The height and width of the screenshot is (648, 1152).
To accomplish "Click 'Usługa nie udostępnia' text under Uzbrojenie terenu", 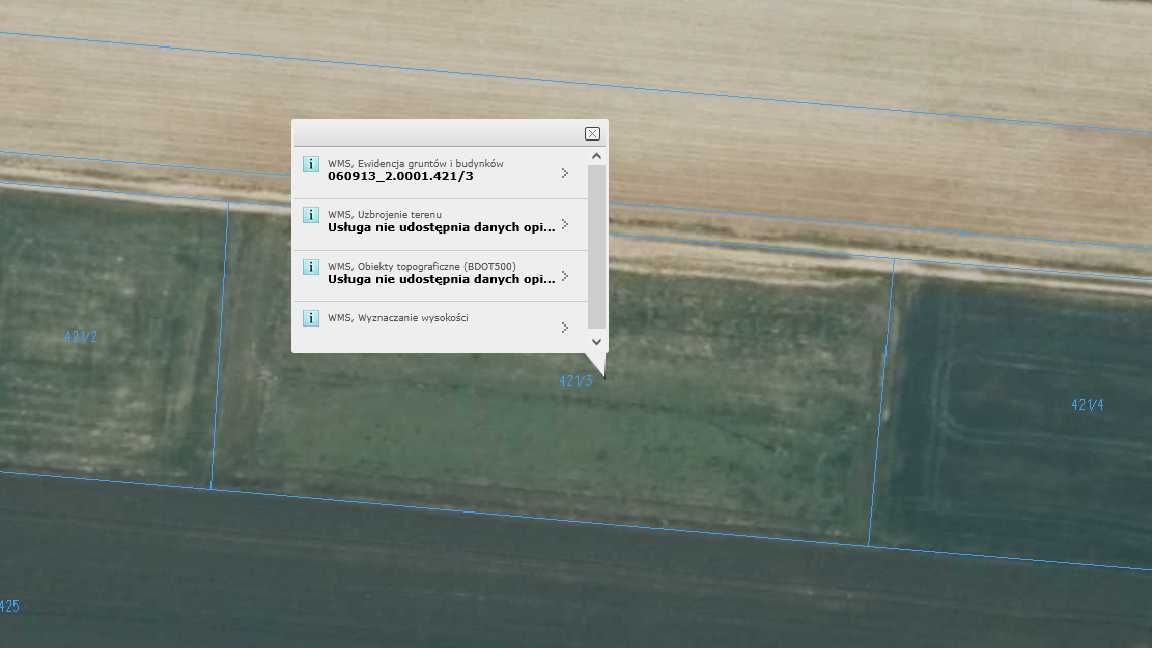I will tap(442, 227).
